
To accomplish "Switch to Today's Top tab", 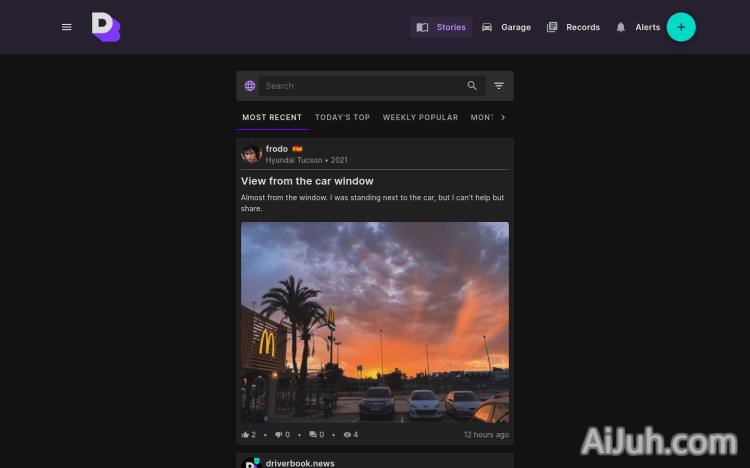I will coord(342,117).
